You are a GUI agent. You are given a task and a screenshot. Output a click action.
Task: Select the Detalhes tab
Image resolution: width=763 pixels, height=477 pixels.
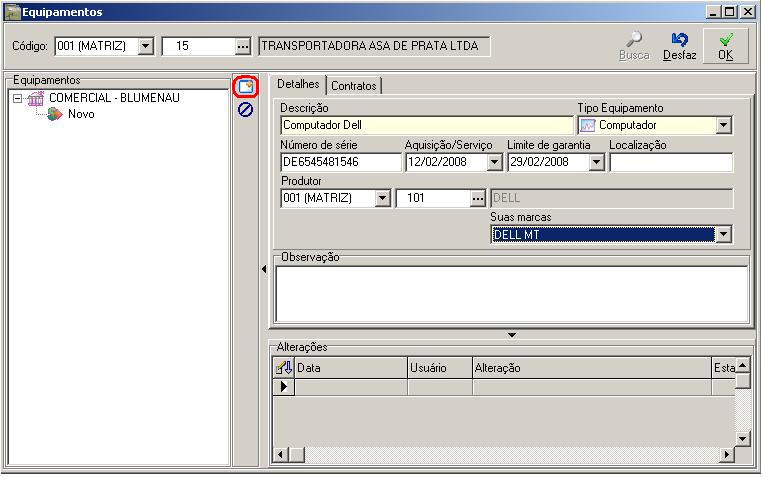[x=298, y=85]
